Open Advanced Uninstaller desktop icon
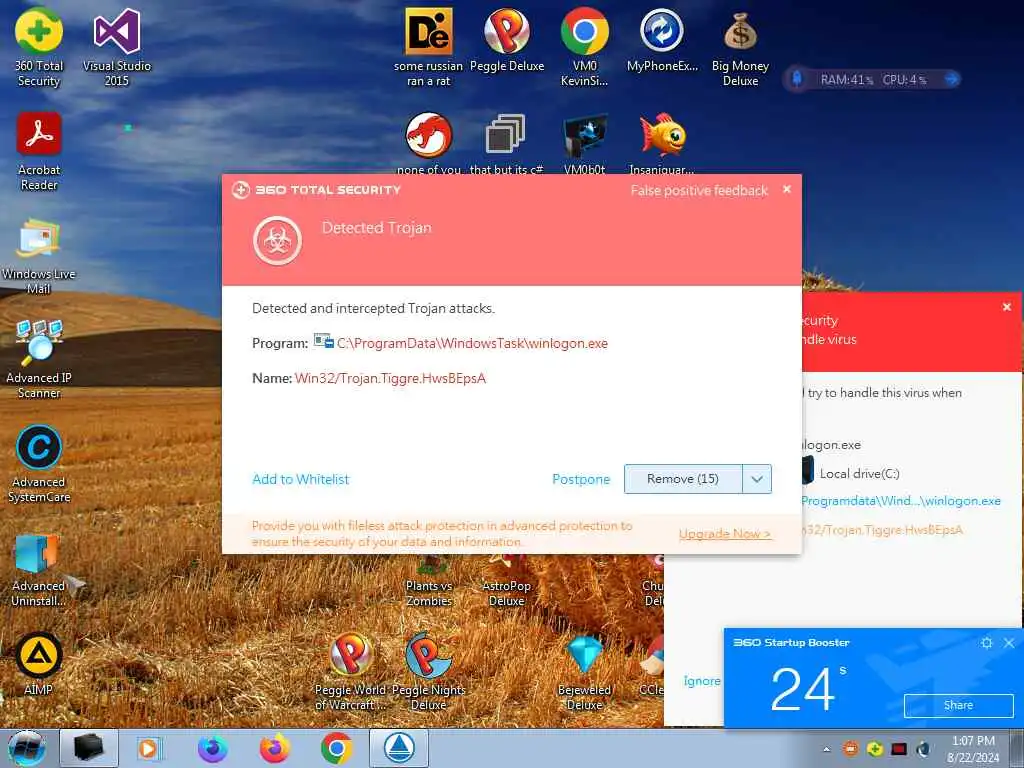The width and height of the screenshot is (1024, 768). (x=39, y=568)
